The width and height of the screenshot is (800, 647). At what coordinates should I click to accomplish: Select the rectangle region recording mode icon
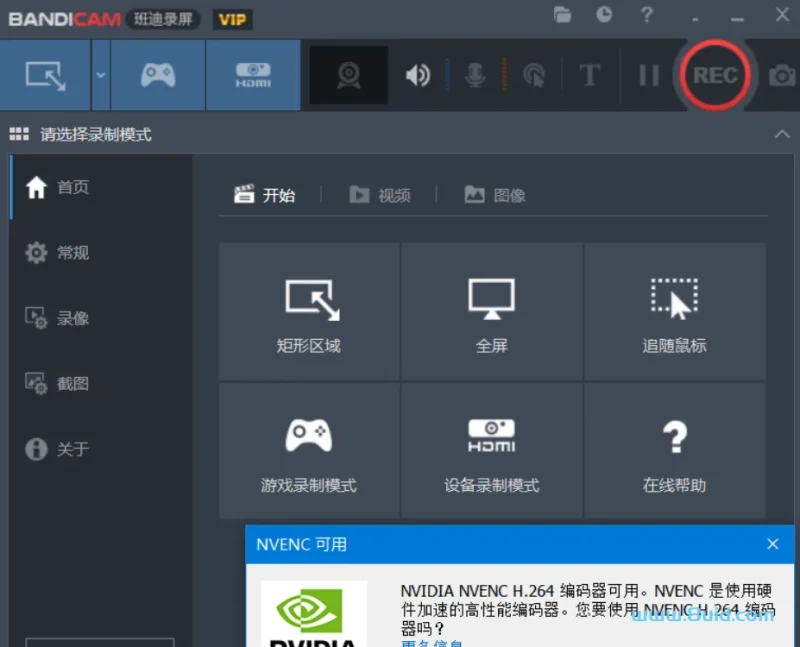[44, 75]
